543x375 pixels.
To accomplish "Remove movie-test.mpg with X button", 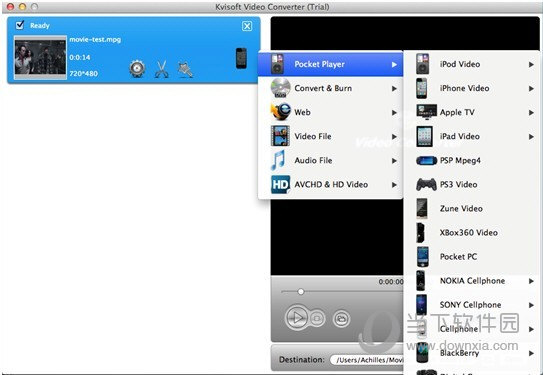I will pos(247,26).
